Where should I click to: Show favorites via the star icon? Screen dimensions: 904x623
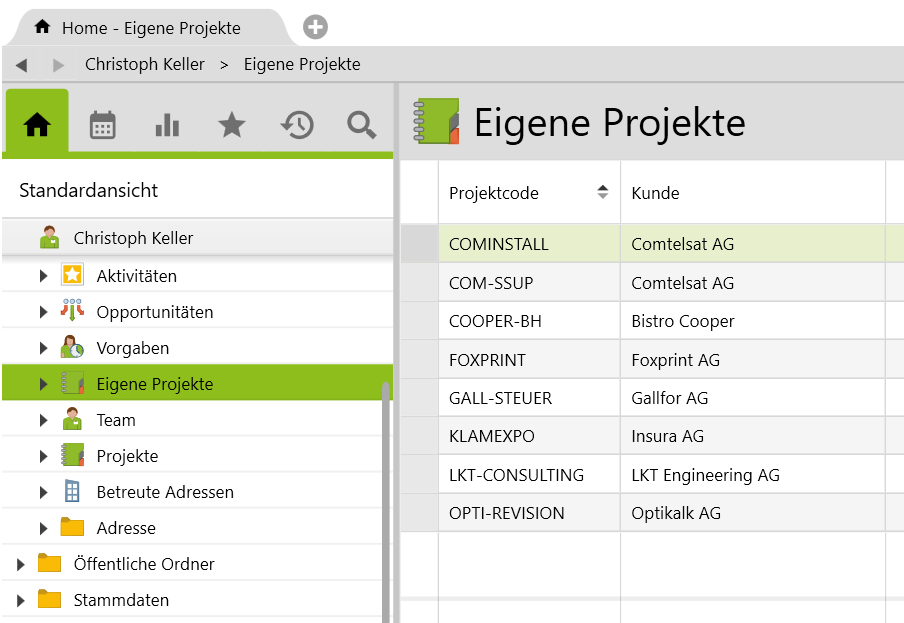pyautogui.click(x=232, y=125)
